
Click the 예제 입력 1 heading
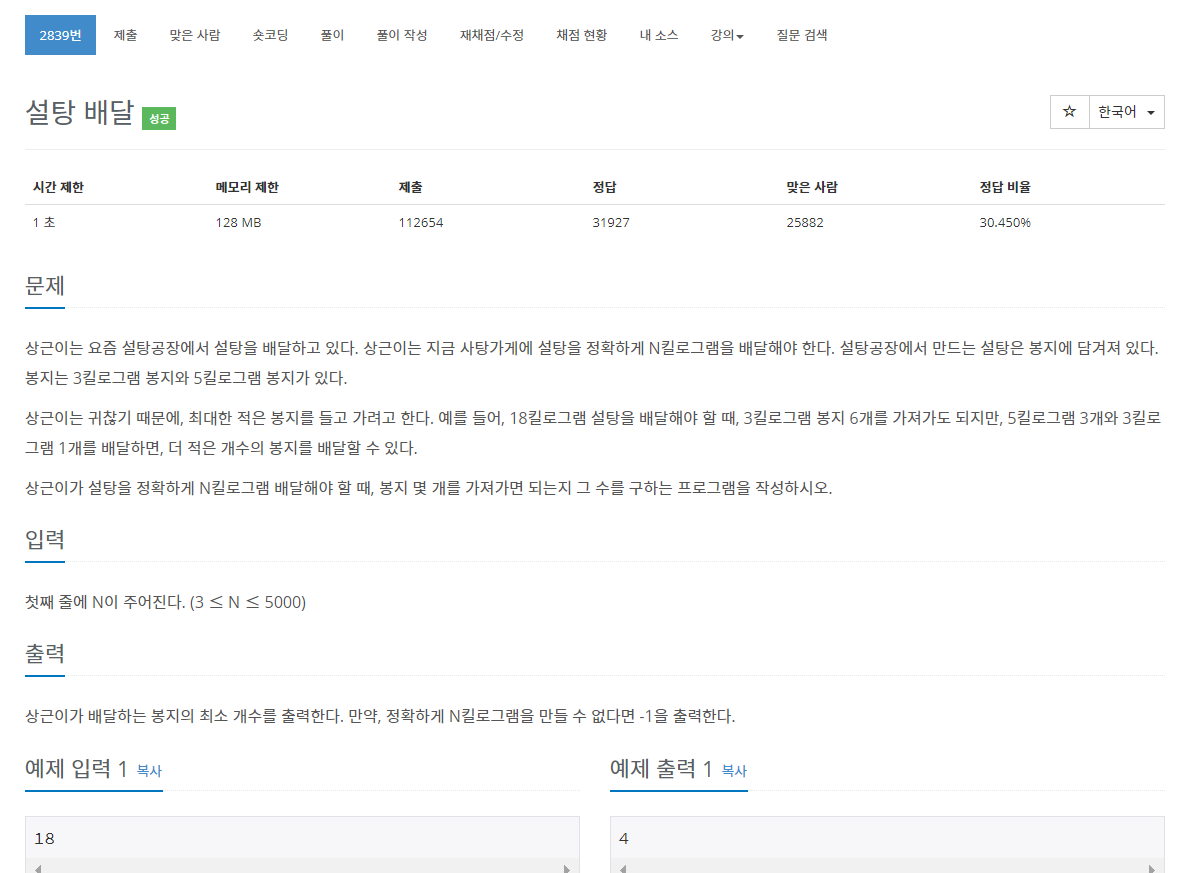(x=76, y=769)
